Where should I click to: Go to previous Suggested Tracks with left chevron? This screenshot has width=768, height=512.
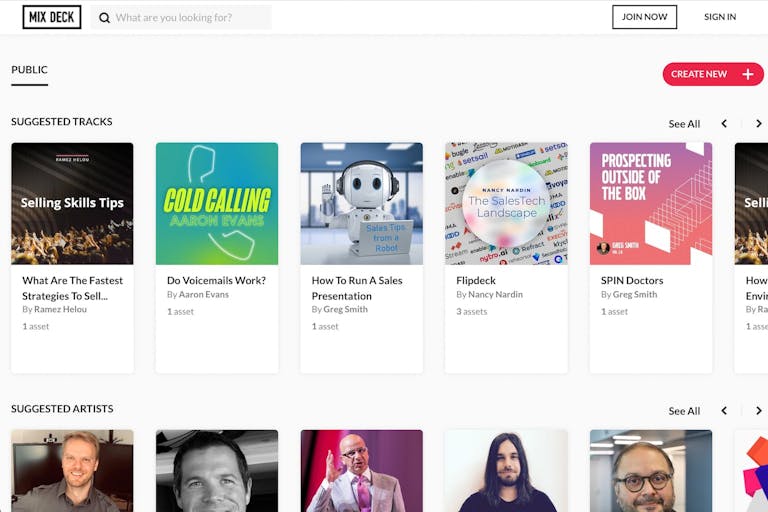click(724, 124)
